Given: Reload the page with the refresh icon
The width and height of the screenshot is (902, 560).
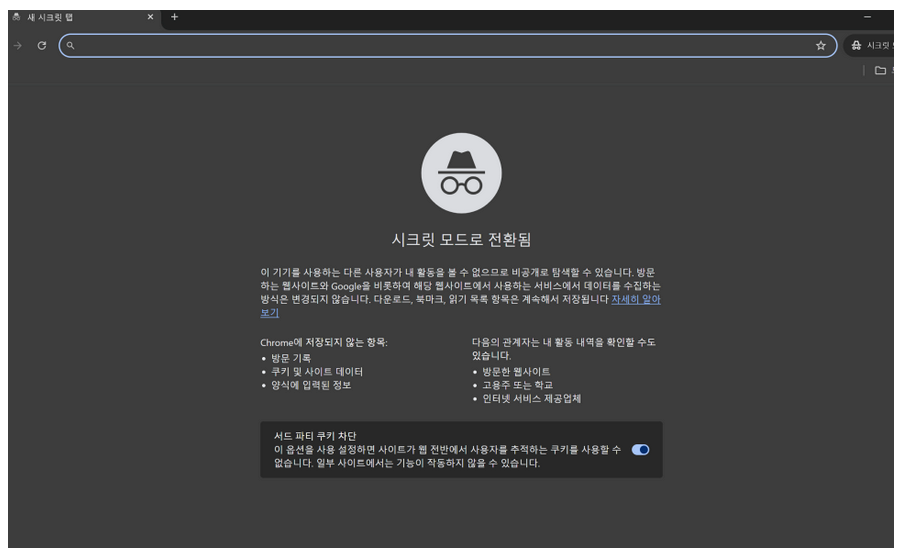Looking at the screenshot, I should point(42,46).
